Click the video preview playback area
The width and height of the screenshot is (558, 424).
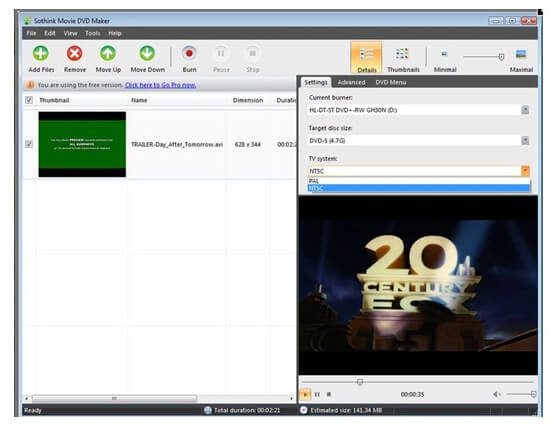tap(418, 286)
